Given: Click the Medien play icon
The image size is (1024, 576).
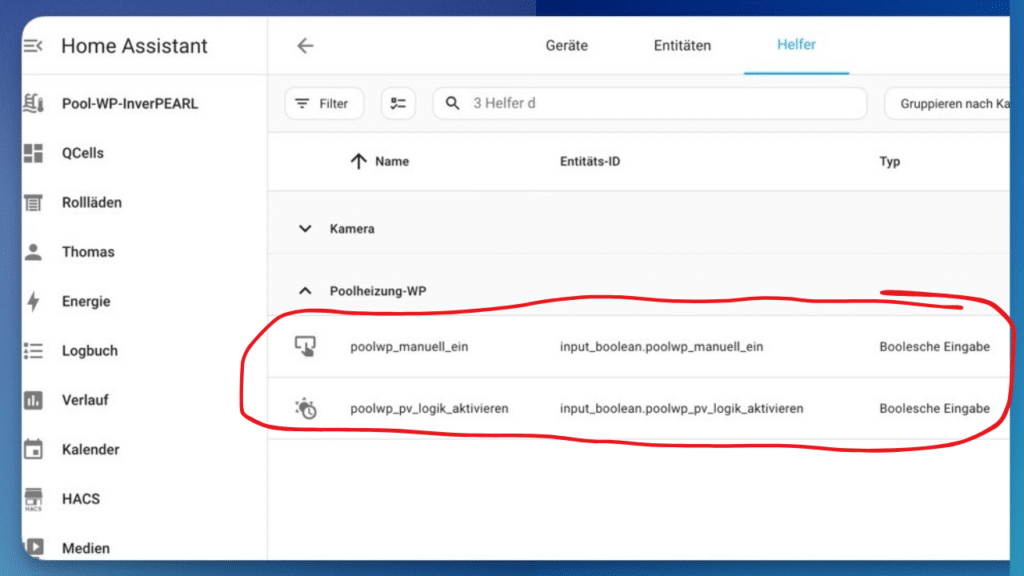Looking at the screenshot, I should [x=35, y=547].
